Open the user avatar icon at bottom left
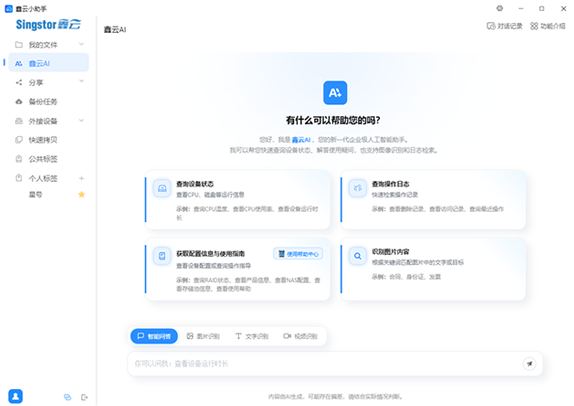 click(x=15, y=396)
